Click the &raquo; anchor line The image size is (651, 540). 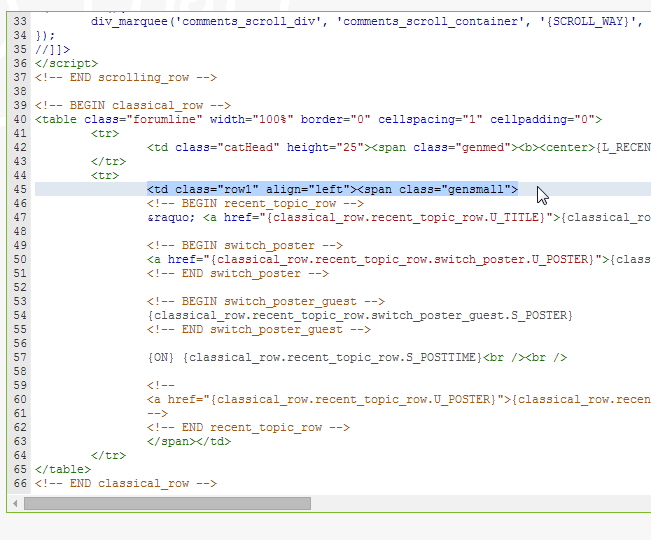coord(399,217)
